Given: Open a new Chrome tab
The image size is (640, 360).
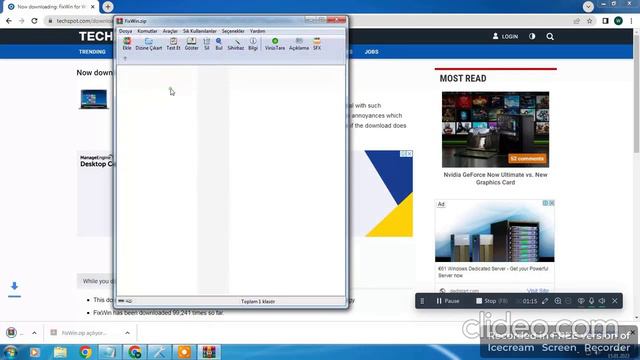Looking at the screenshot, I should [108, 7].
